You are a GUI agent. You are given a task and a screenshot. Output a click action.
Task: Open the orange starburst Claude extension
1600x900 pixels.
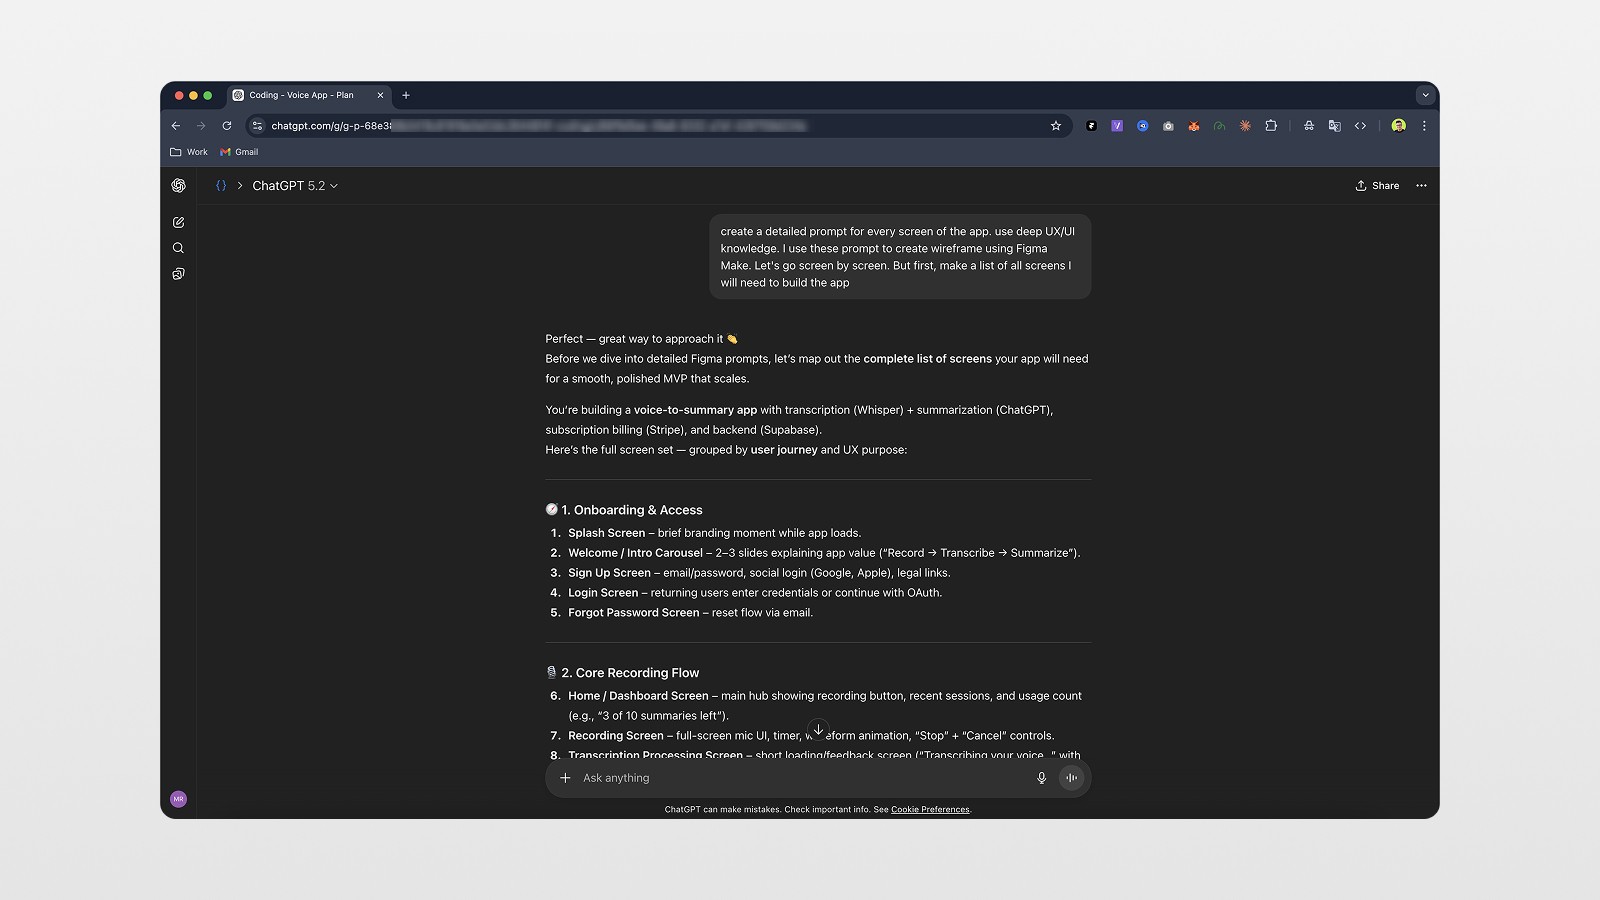coord(1245,126)
